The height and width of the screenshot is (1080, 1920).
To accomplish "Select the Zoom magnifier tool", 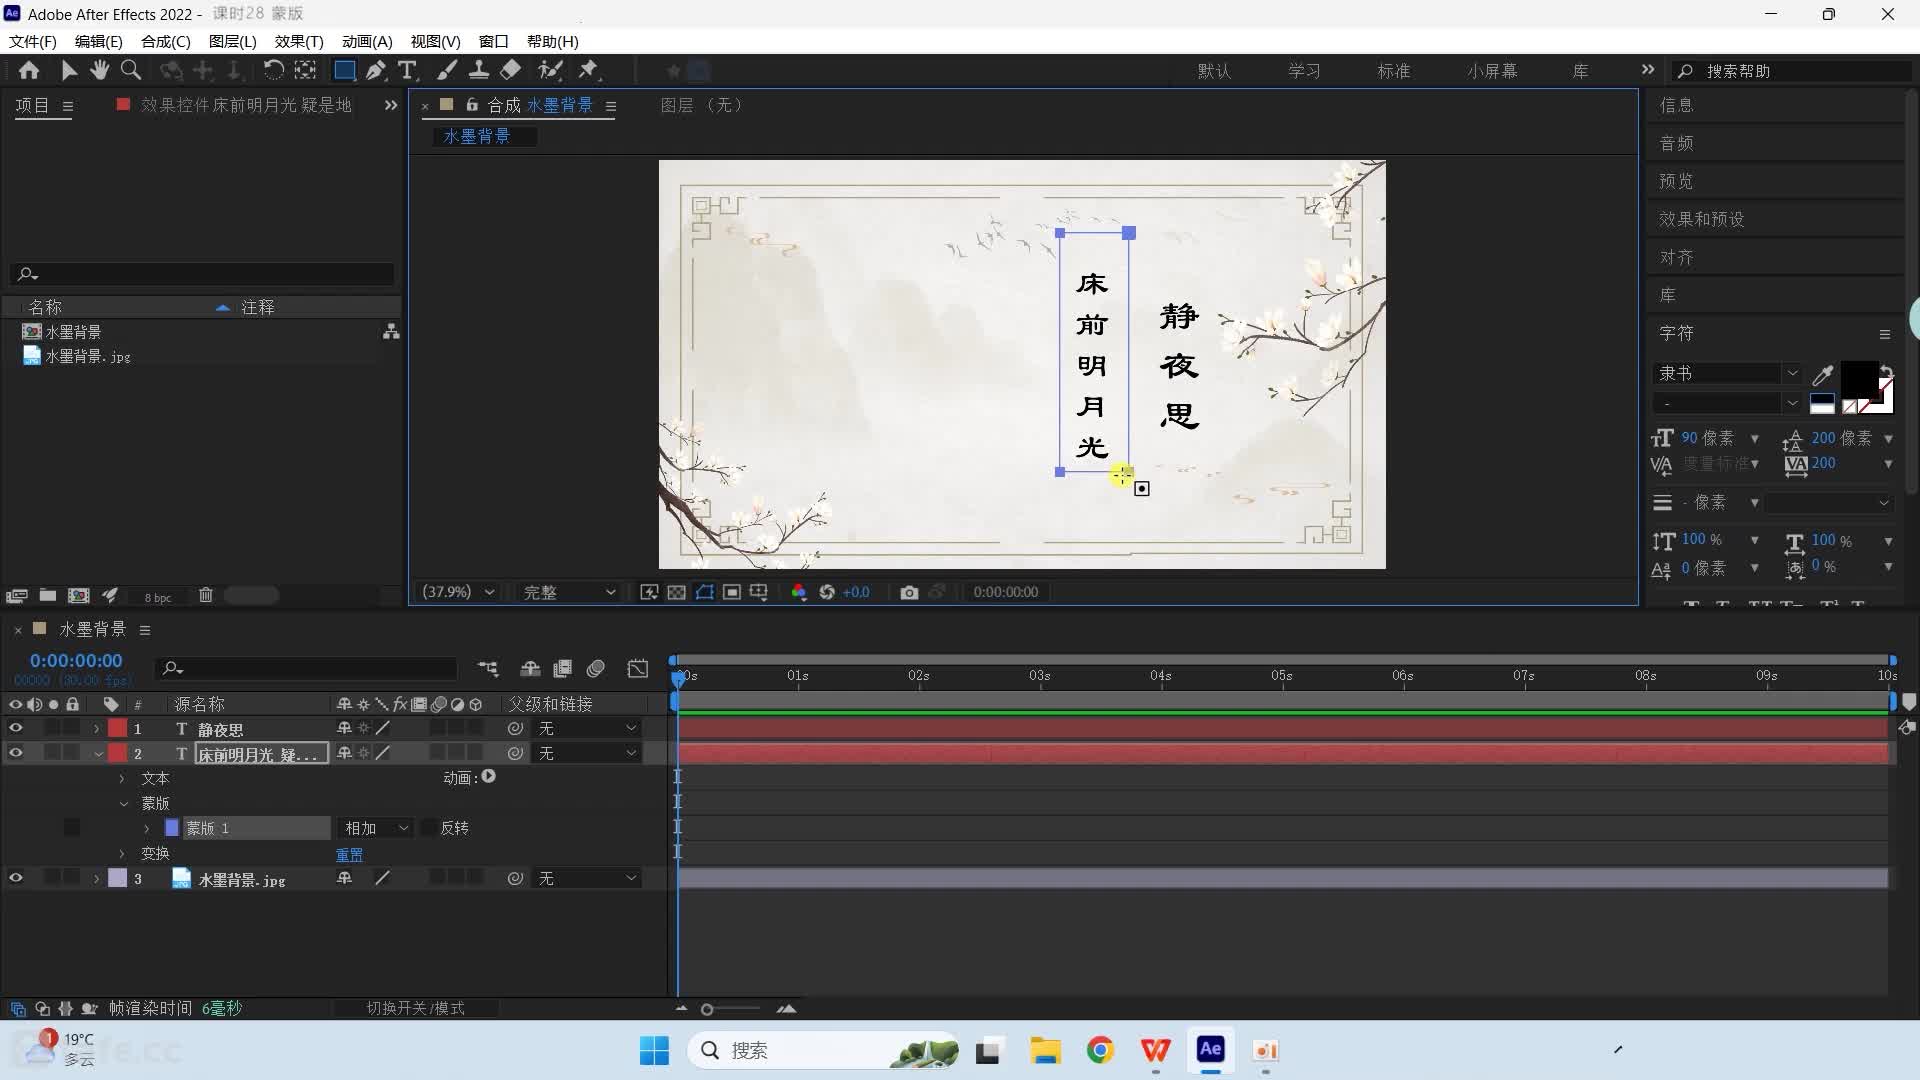I will [x=131, y=70].
